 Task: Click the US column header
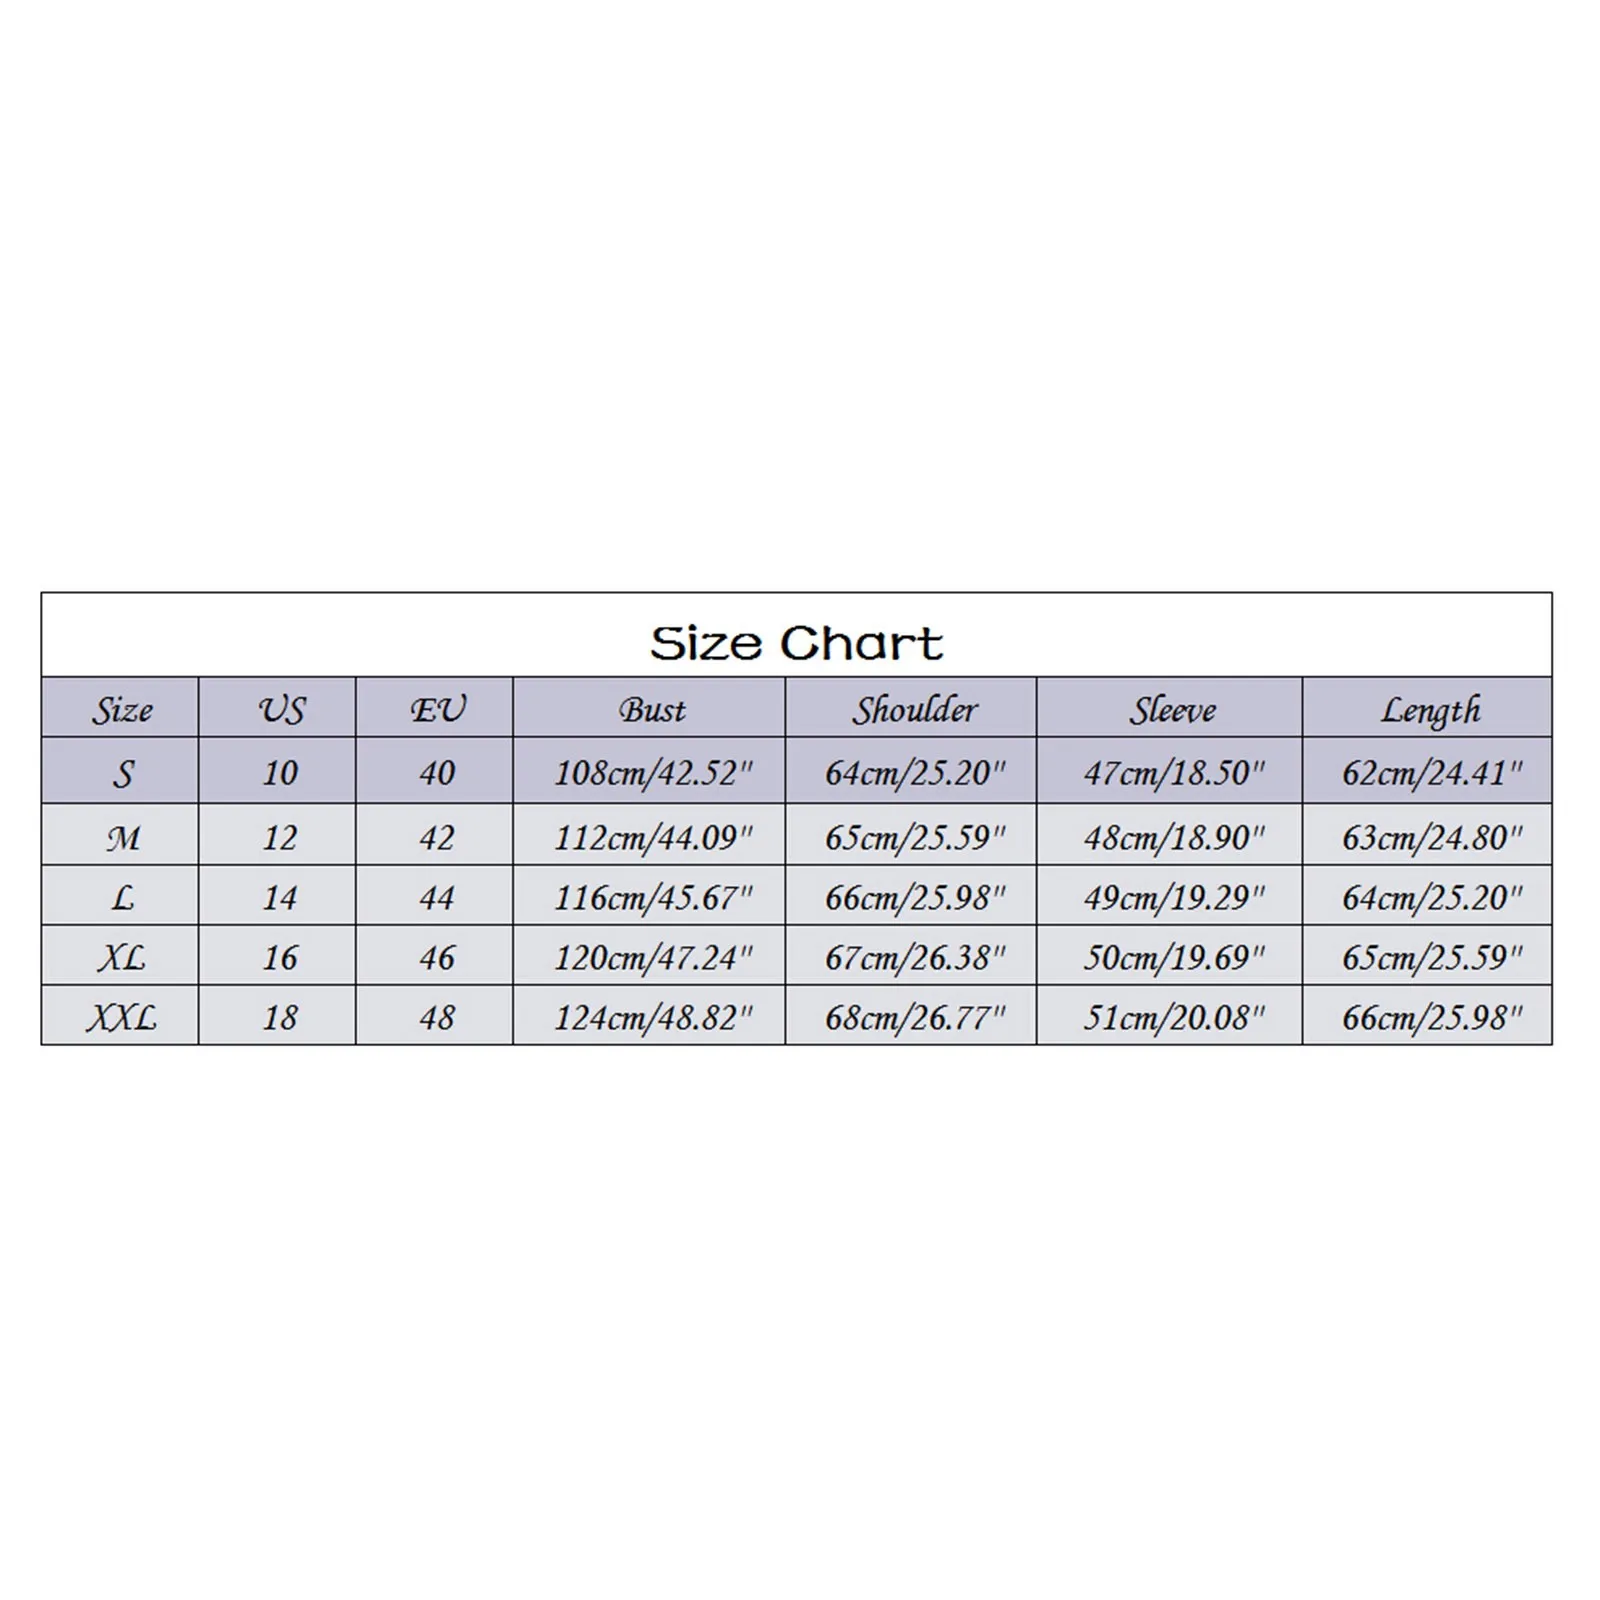(x=280, y=710)
